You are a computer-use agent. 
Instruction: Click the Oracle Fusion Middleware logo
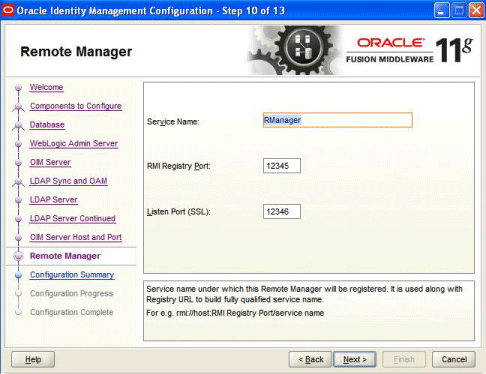pyautogui.click(x=409, y=50)
